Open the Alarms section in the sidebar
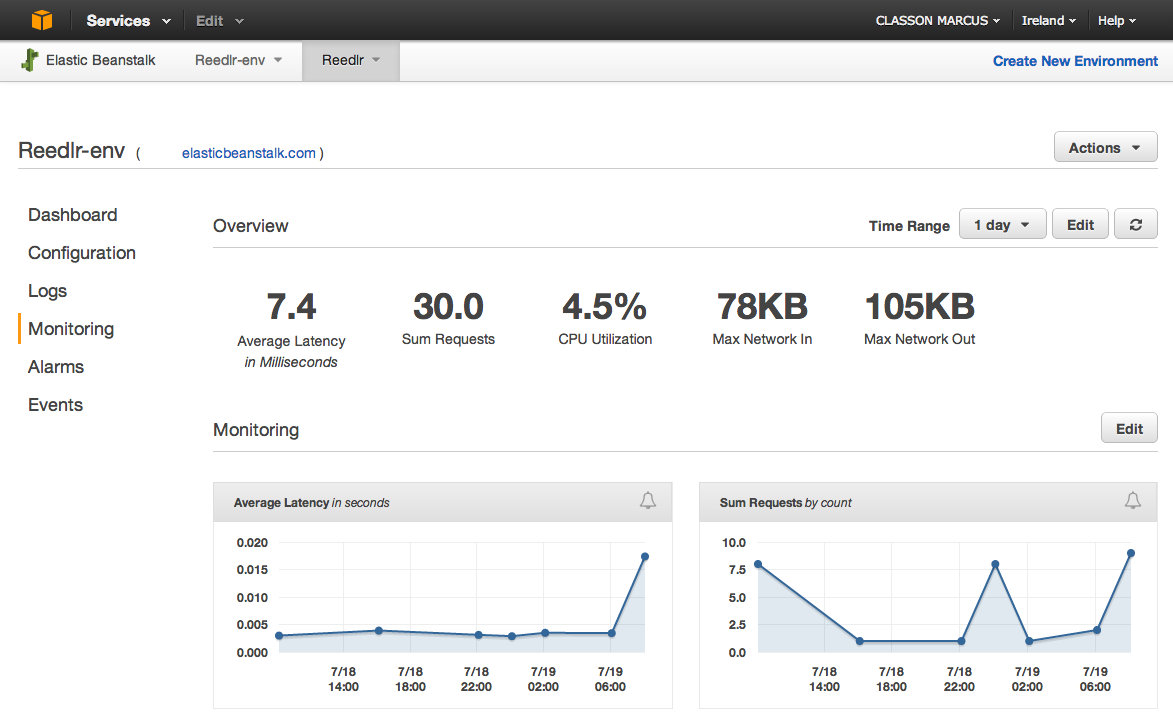 pos(56,367)
